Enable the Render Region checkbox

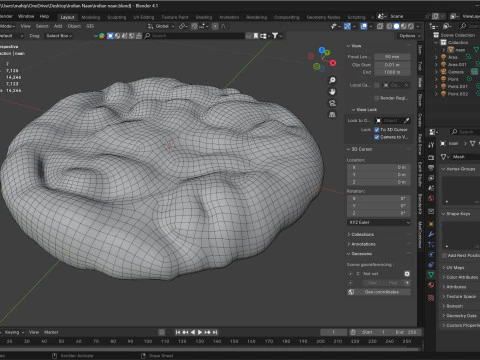tap(377, 98)
